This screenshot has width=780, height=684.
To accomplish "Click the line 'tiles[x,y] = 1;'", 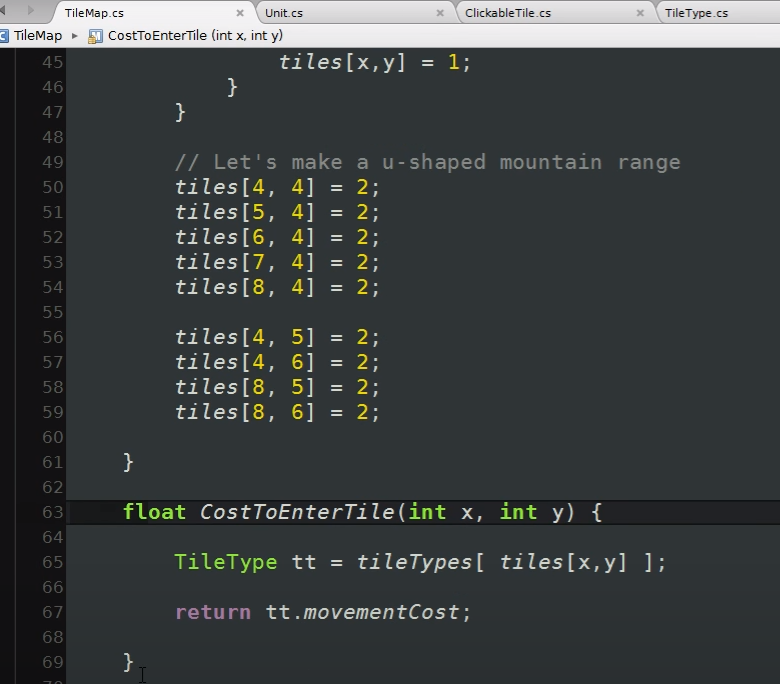I will [x=374, y=63].
